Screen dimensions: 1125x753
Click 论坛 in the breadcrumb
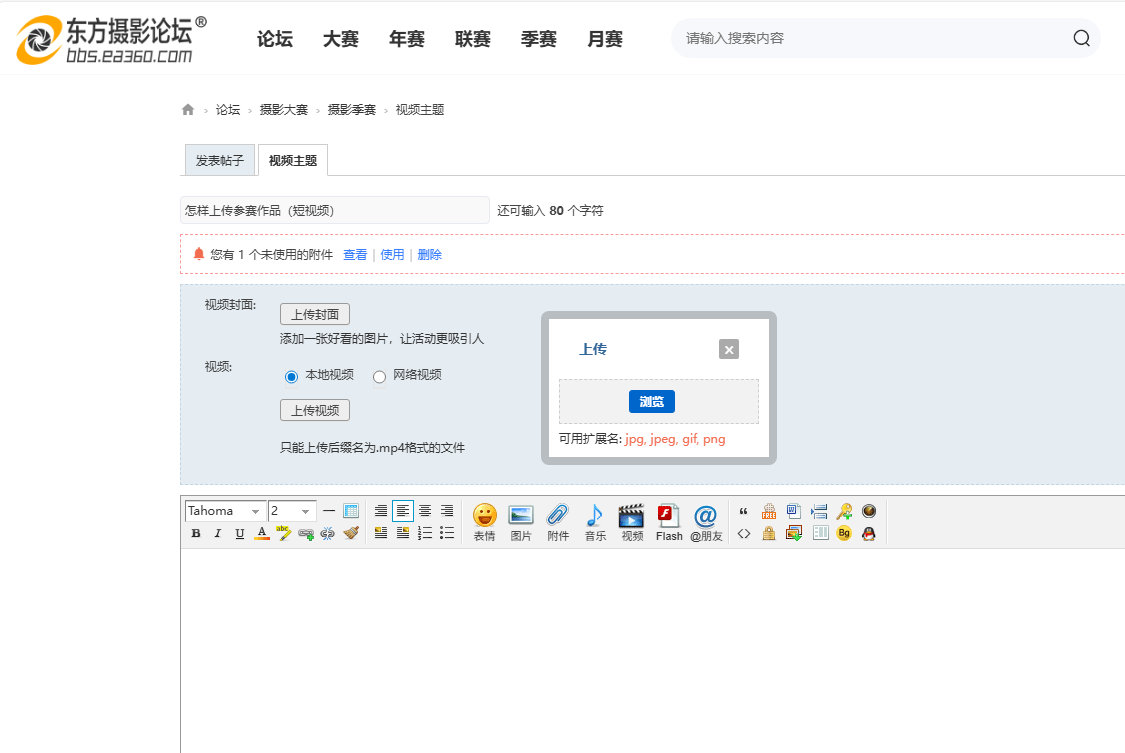tap(228, 110)
